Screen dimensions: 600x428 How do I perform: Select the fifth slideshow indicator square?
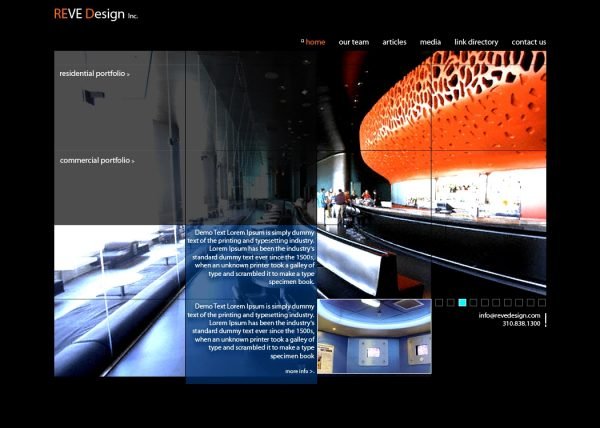[x=485, y=303]
